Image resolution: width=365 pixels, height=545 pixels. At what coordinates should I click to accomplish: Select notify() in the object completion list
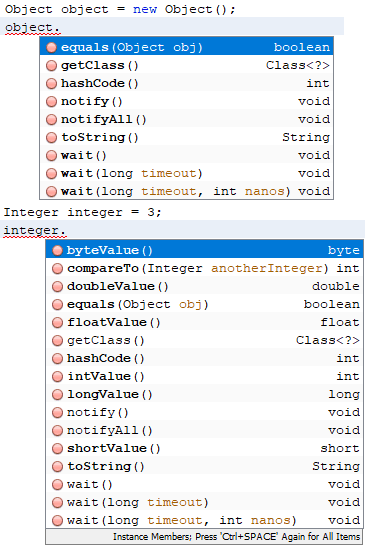[186, 101]
